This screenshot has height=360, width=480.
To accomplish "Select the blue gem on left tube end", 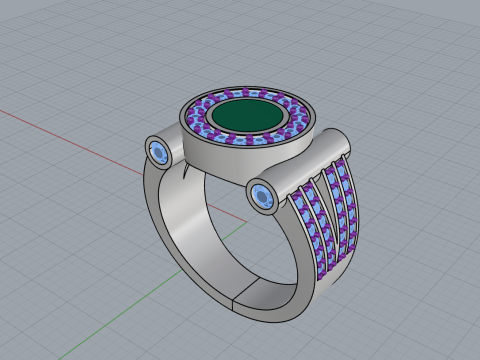I will coord(159,154).
